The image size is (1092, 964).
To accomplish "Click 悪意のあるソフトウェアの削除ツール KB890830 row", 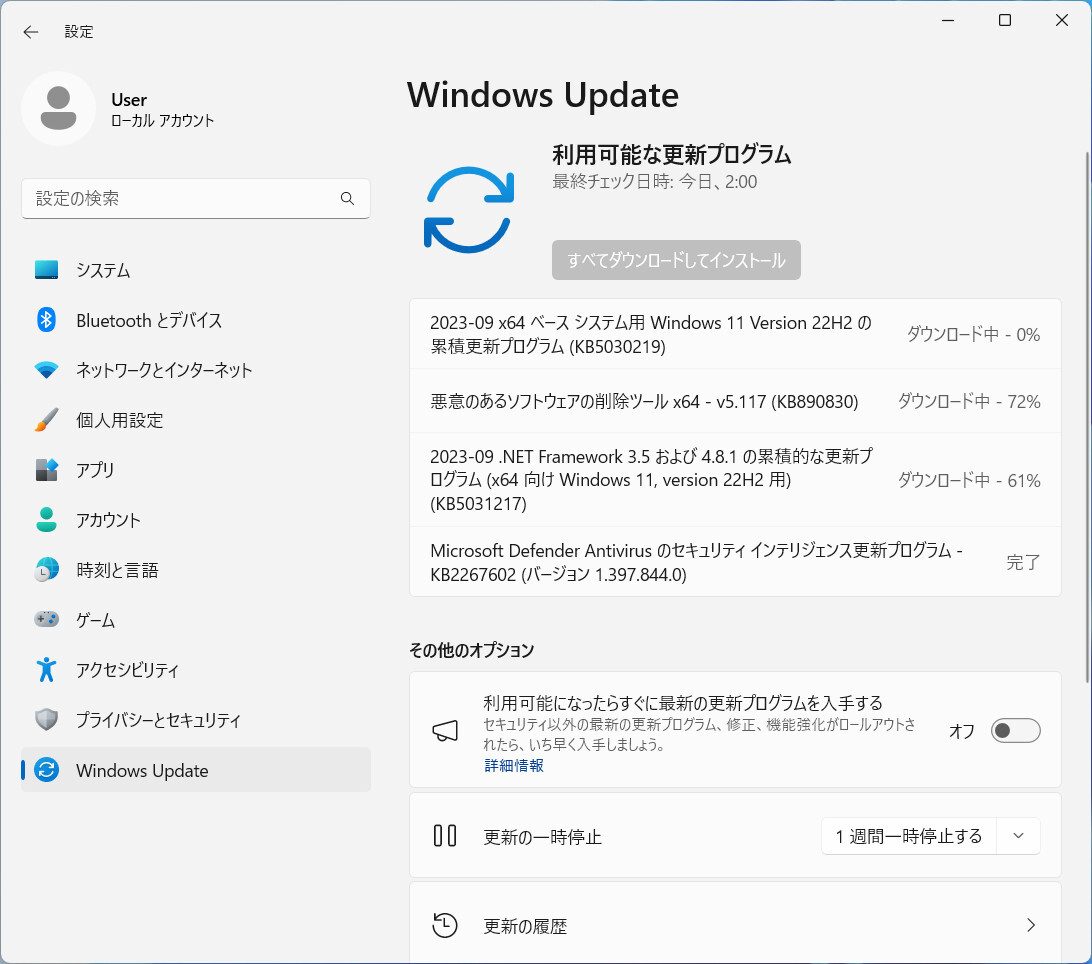I will [735, 401].
